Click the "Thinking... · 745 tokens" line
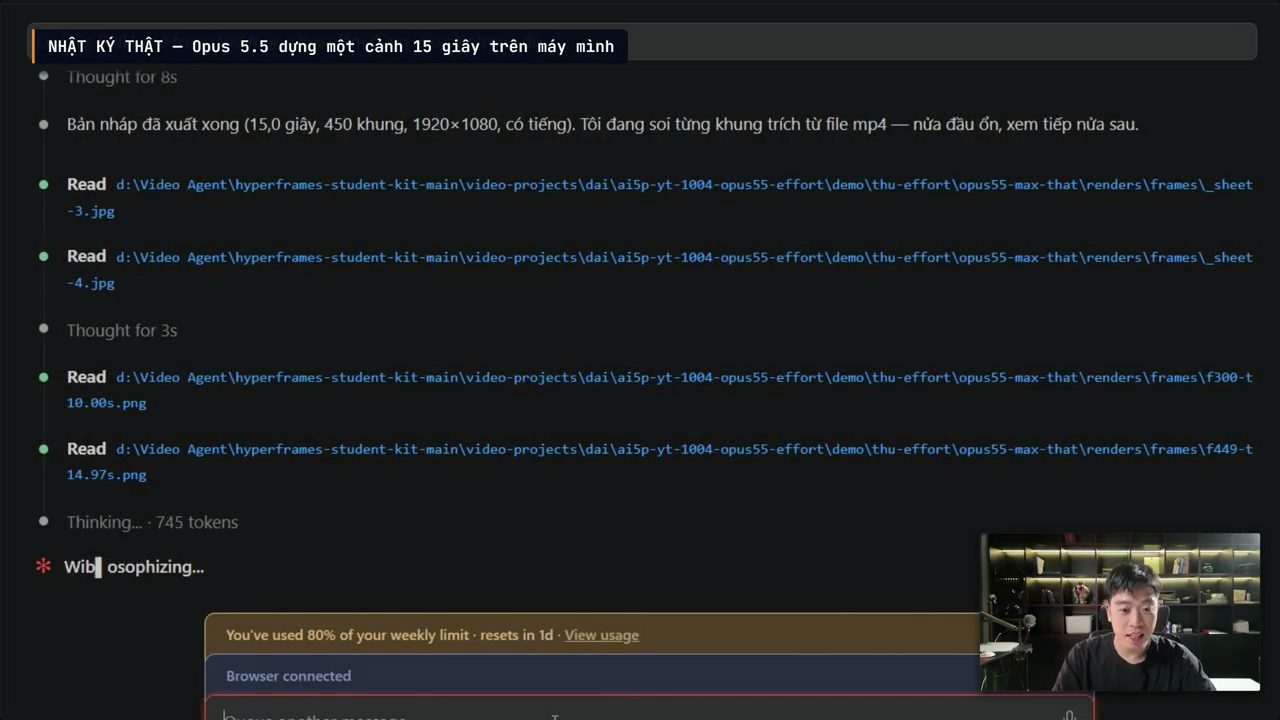Image resolution: width=1280 pixels, height=720 pixels. pos(152,522)
